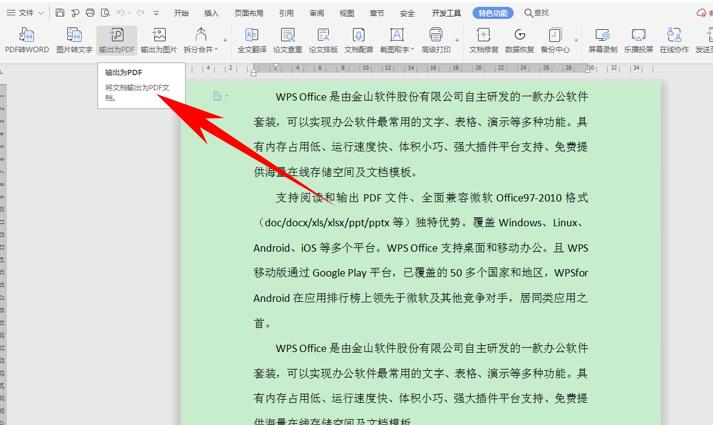Open the 文档修复 document repair tool
713x425 pixels.
pos(484,40)
